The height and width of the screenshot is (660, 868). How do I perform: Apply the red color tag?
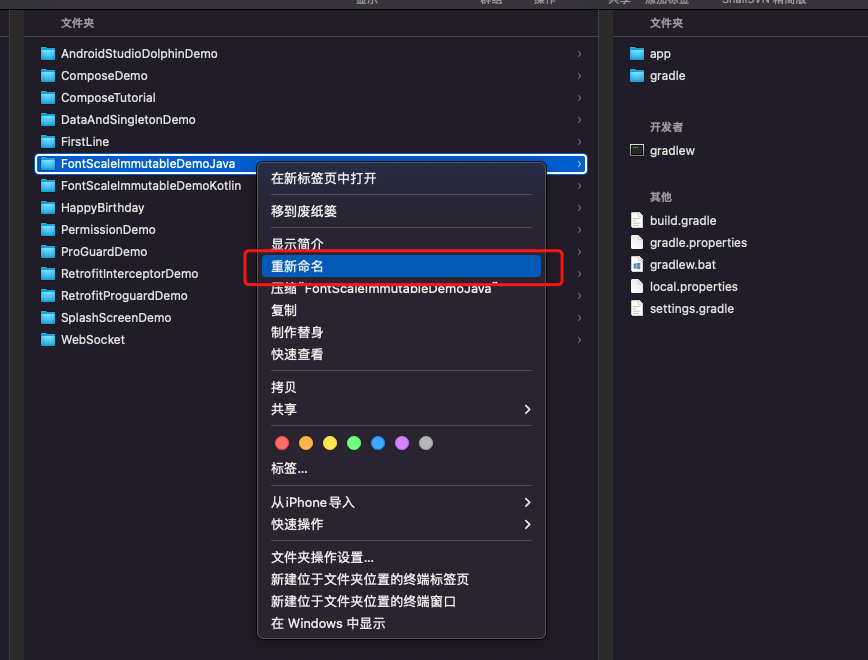click(x=281, y=442)
